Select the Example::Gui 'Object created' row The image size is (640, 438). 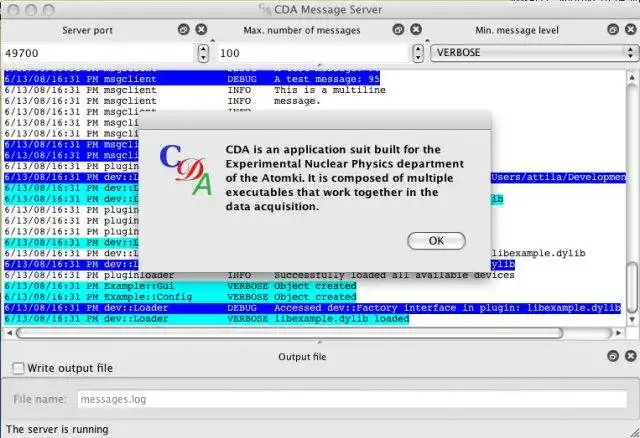point(180,286)
